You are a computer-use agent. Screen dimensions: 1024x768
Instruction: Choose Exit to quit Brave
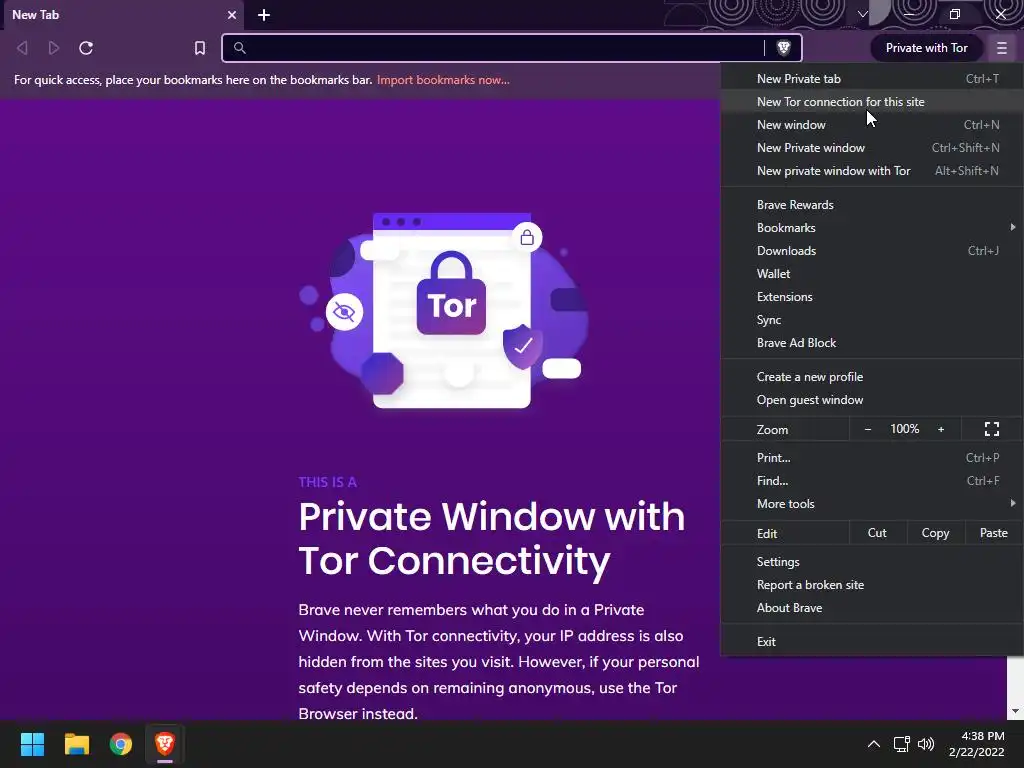point(872,641)
